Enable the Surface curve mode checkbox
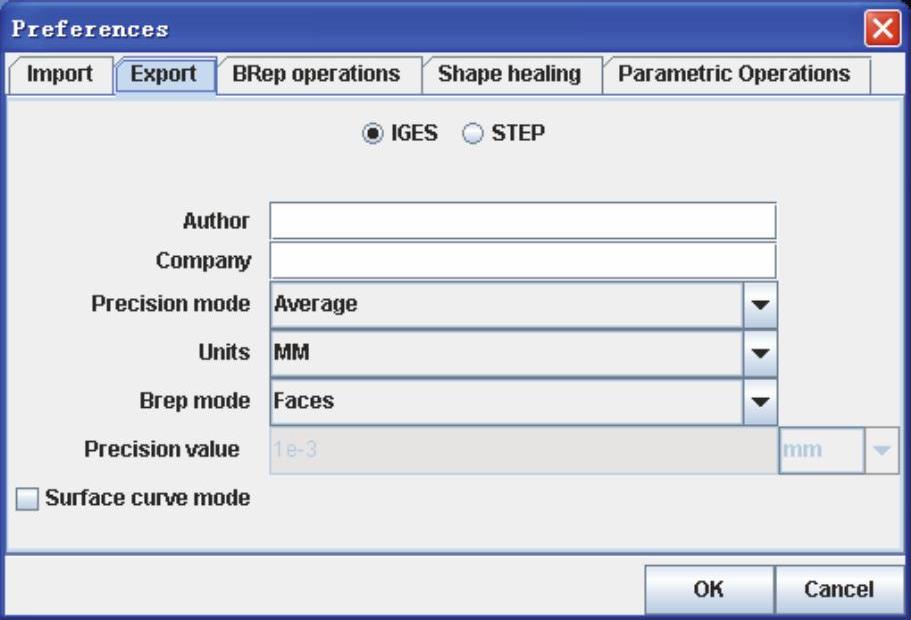 pos(28,499)
